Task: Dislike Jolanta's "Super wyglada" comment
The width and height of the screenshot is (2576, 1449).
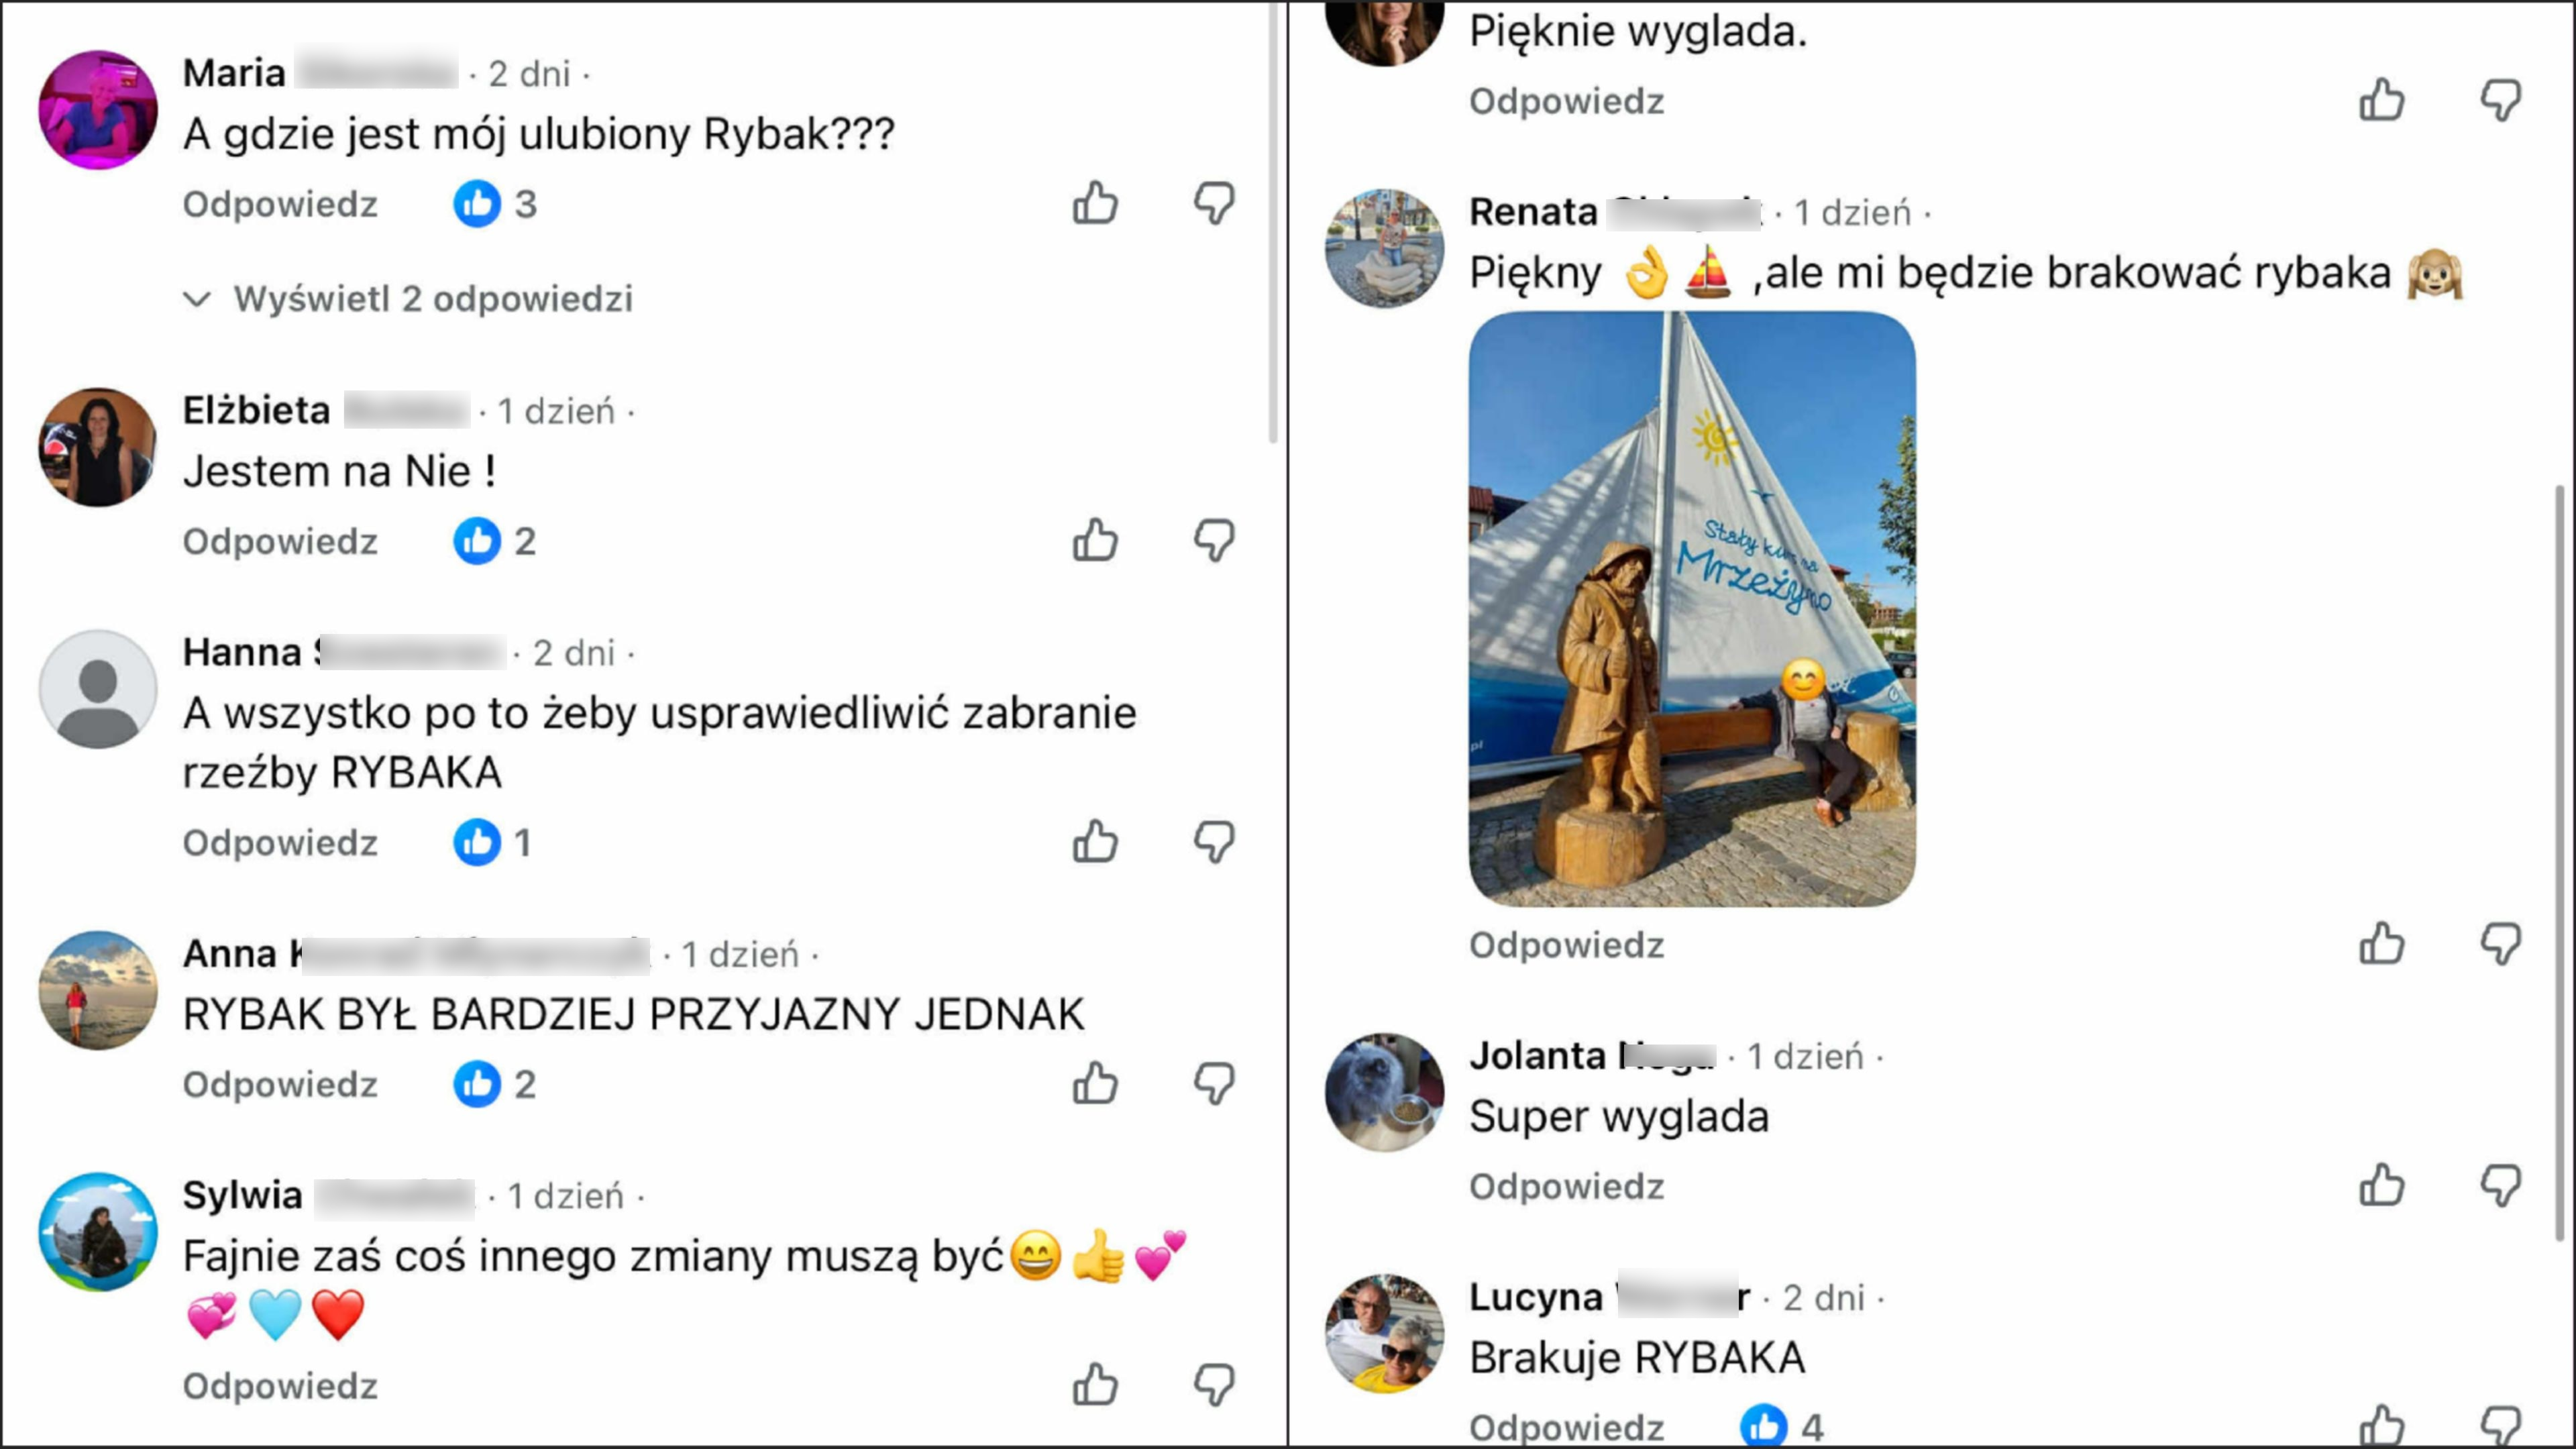Action: click(2500, 1186)
